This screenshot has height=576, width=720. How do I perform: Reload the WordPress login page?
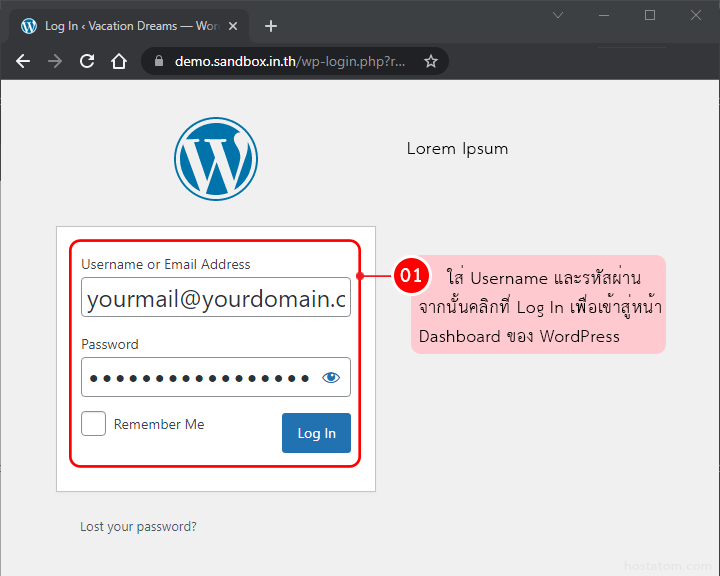pyautogui.click(x=87, y=61)
